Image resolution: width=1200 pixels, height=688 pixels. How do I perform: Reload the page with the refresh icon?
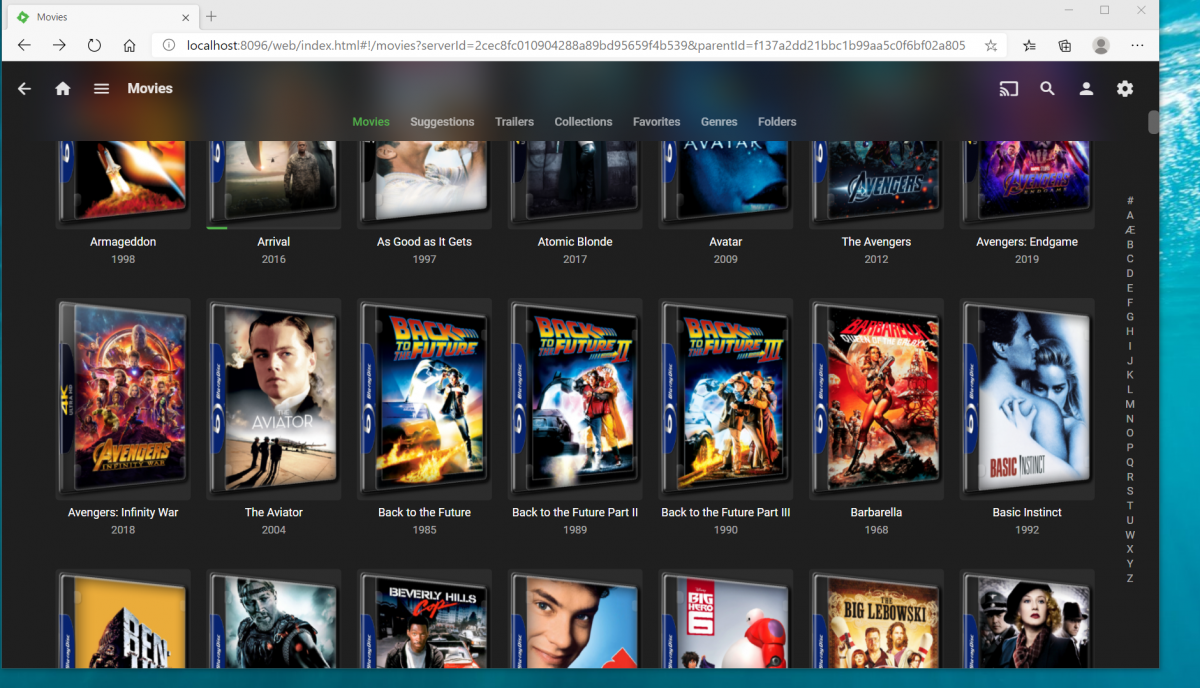94,45
